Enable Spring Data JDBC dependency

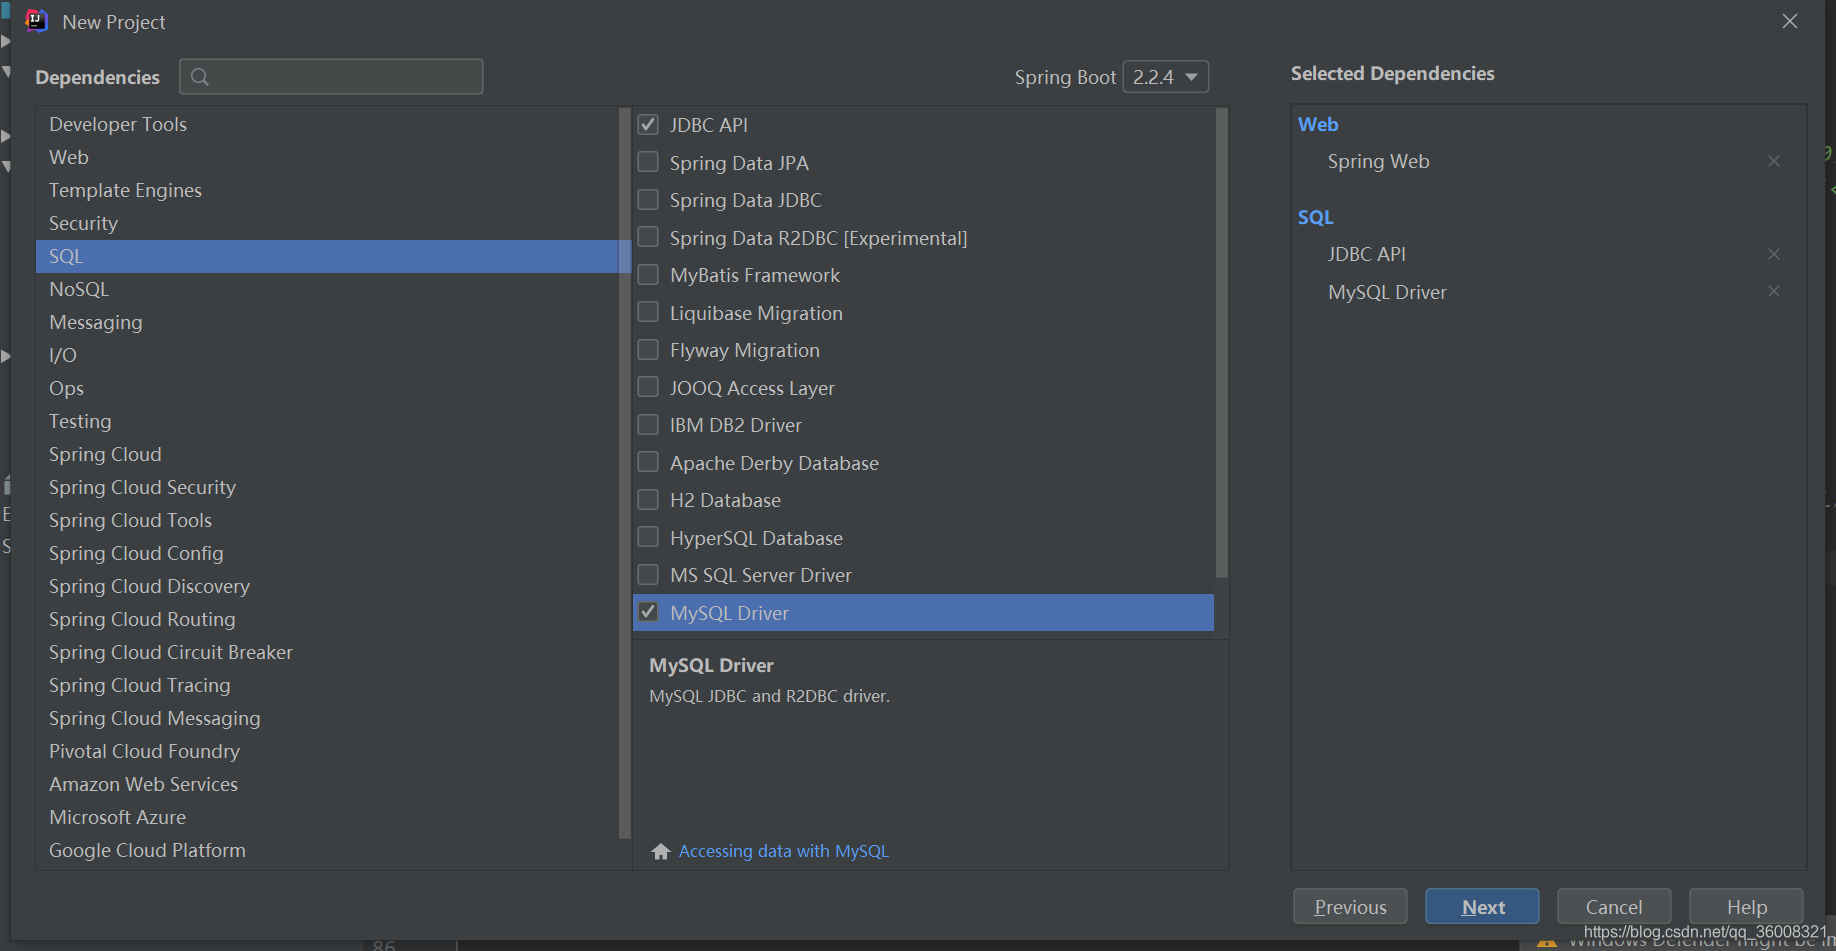pos(648,200)
